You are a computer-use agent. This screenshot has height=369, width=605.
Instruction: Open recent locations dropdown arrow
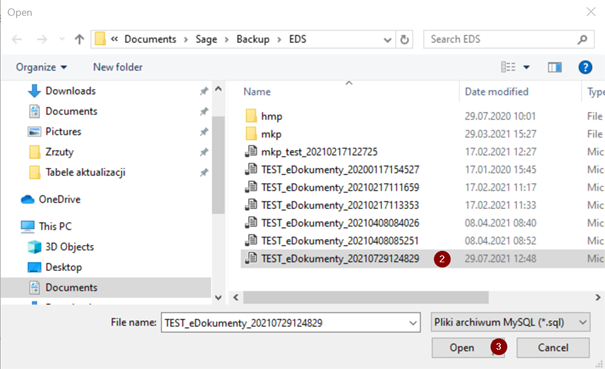coord(62,39)
